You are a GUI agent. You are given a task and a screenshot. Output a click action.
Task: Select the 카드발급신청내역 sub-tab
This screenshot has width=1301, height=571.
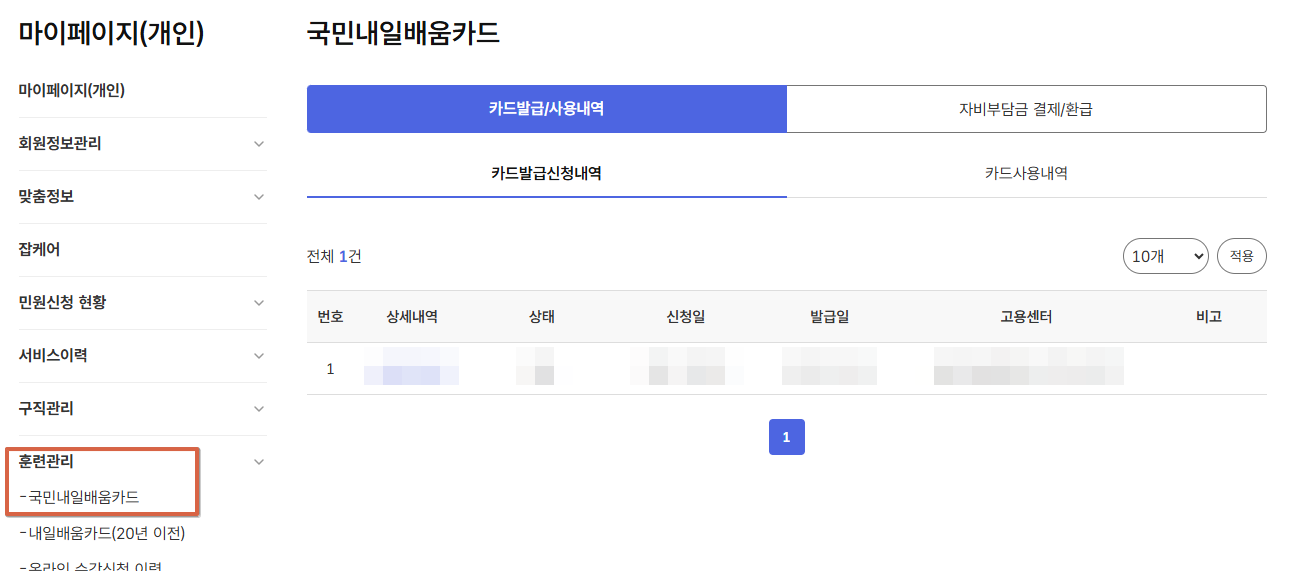(546, 173)
